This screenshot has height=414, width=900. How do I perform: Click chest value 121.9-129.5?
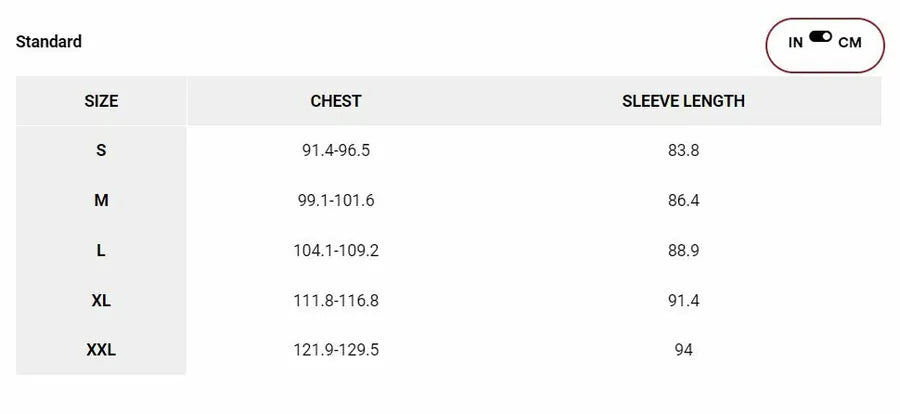pyautogui.click(x=336, y=350)
